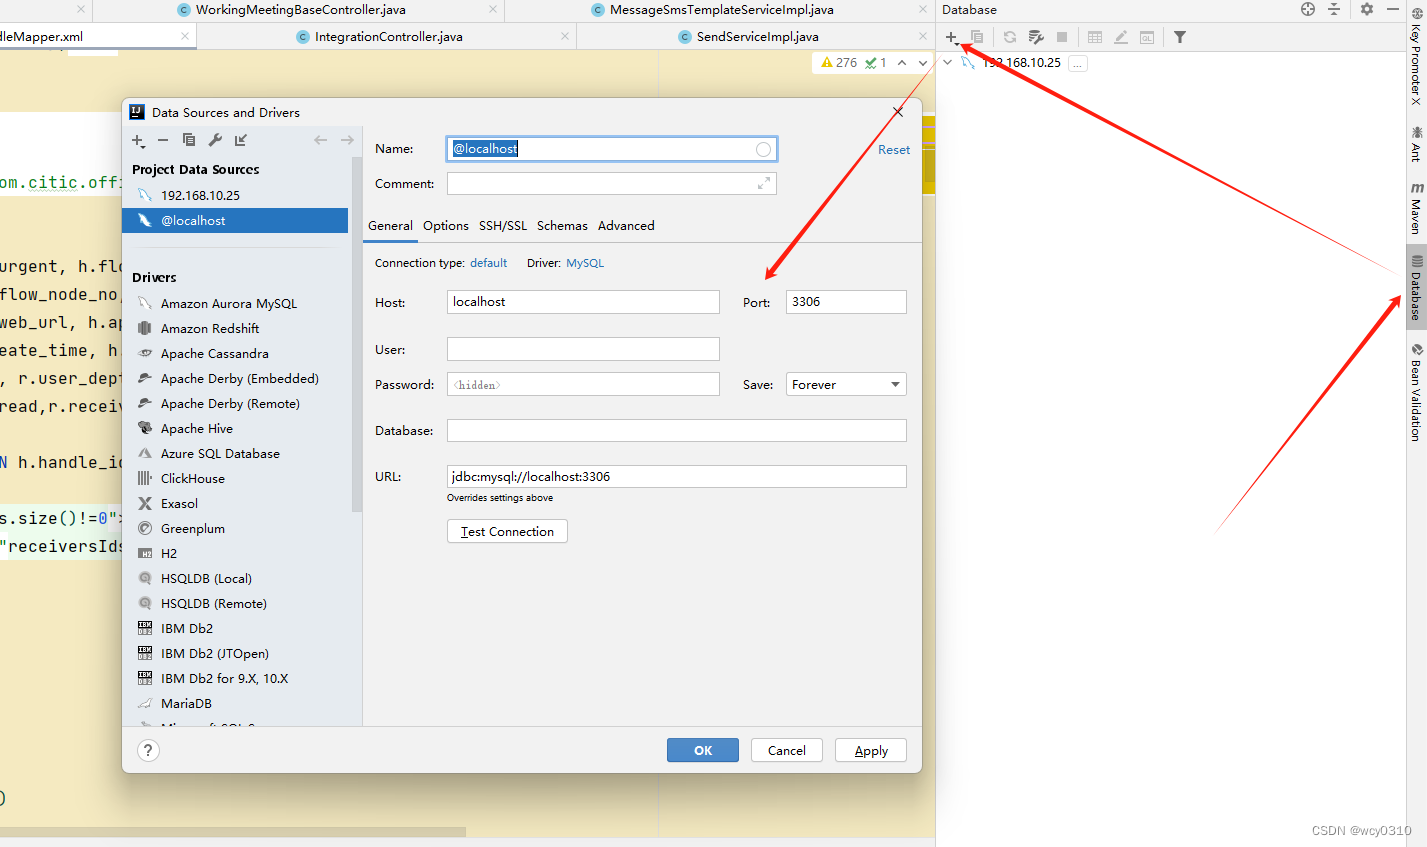Click the Reset link

[894, 150]
